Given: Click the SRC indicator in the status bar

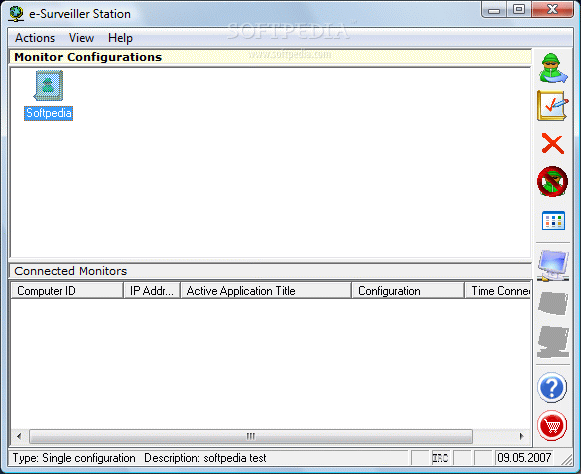Looking at the screenshot, I should [440, 458].
